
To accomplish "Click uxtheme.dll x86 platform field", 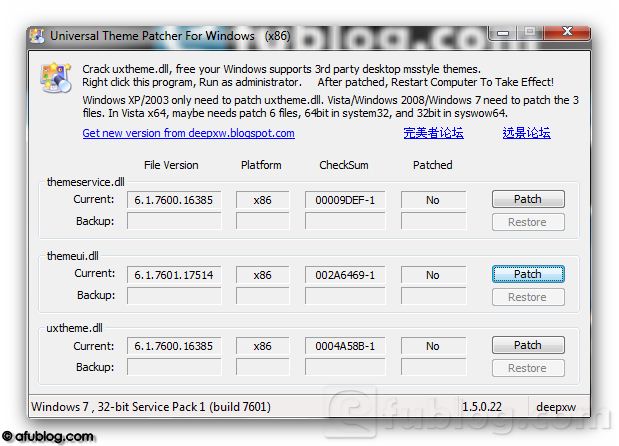I will [263, 346].
